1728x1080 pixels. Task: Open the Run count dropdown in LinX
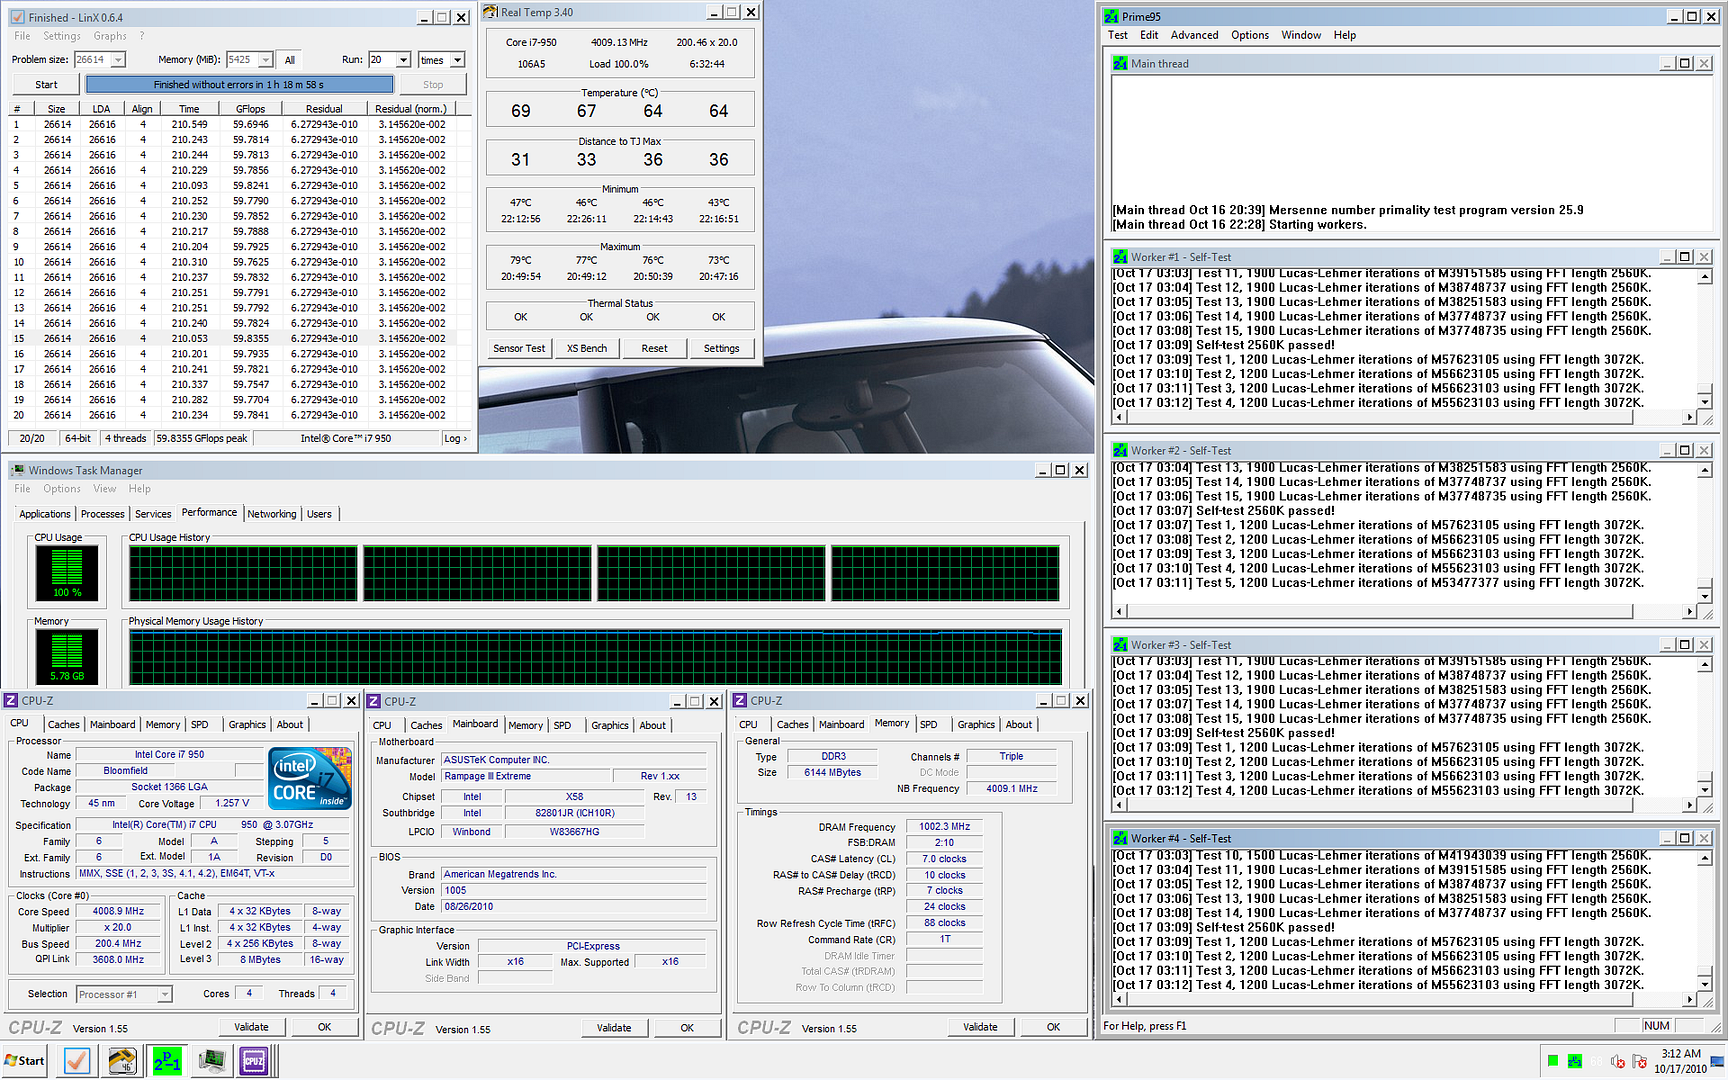point(403,60)
